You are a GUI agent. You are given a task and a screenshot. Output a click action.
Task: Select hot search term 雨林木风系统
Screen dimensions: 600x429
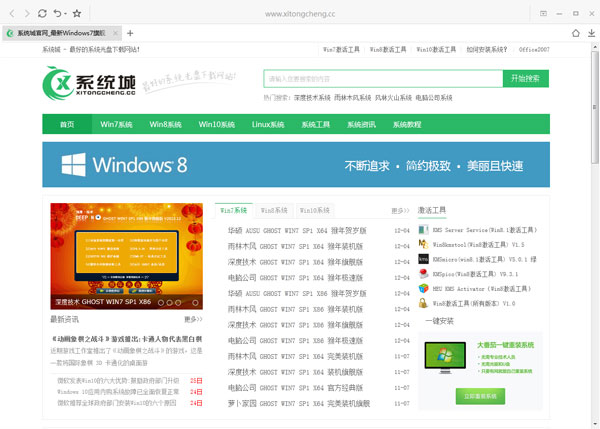coord(352,98)
